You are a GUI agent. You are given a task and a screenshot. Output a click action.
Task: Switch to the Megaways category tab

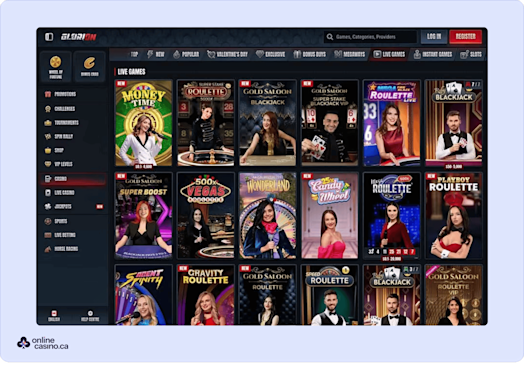click(350, 54)
